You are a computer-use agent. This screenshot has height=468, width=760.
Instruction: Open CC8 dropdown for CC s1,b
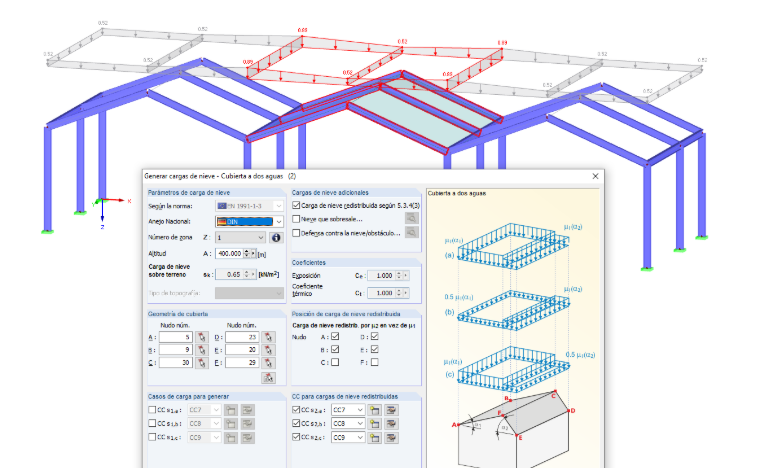pyautogui.click(x=204, y=424)
